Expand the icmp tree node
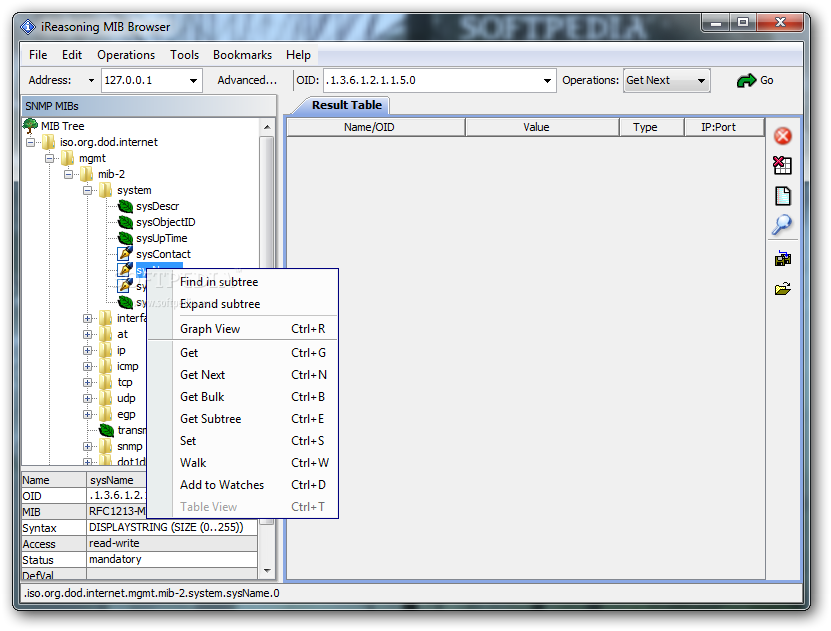The width and height of the screenshot is (831, 631). (88, 366)
